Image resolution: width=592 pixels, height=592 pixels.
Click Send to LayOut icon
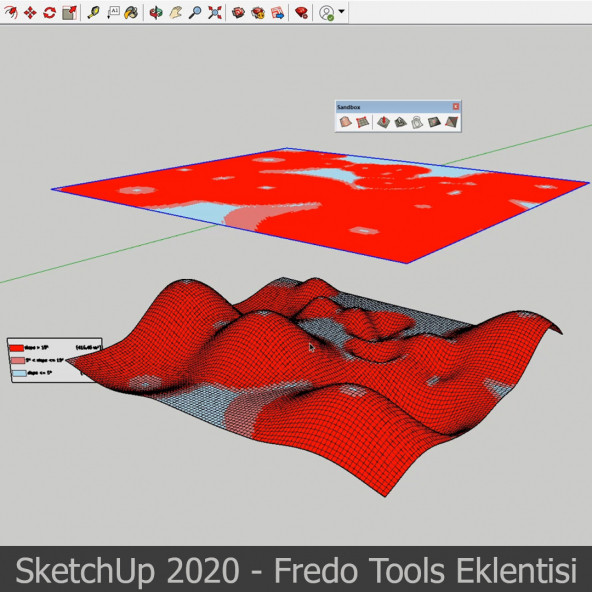(278, 12)
